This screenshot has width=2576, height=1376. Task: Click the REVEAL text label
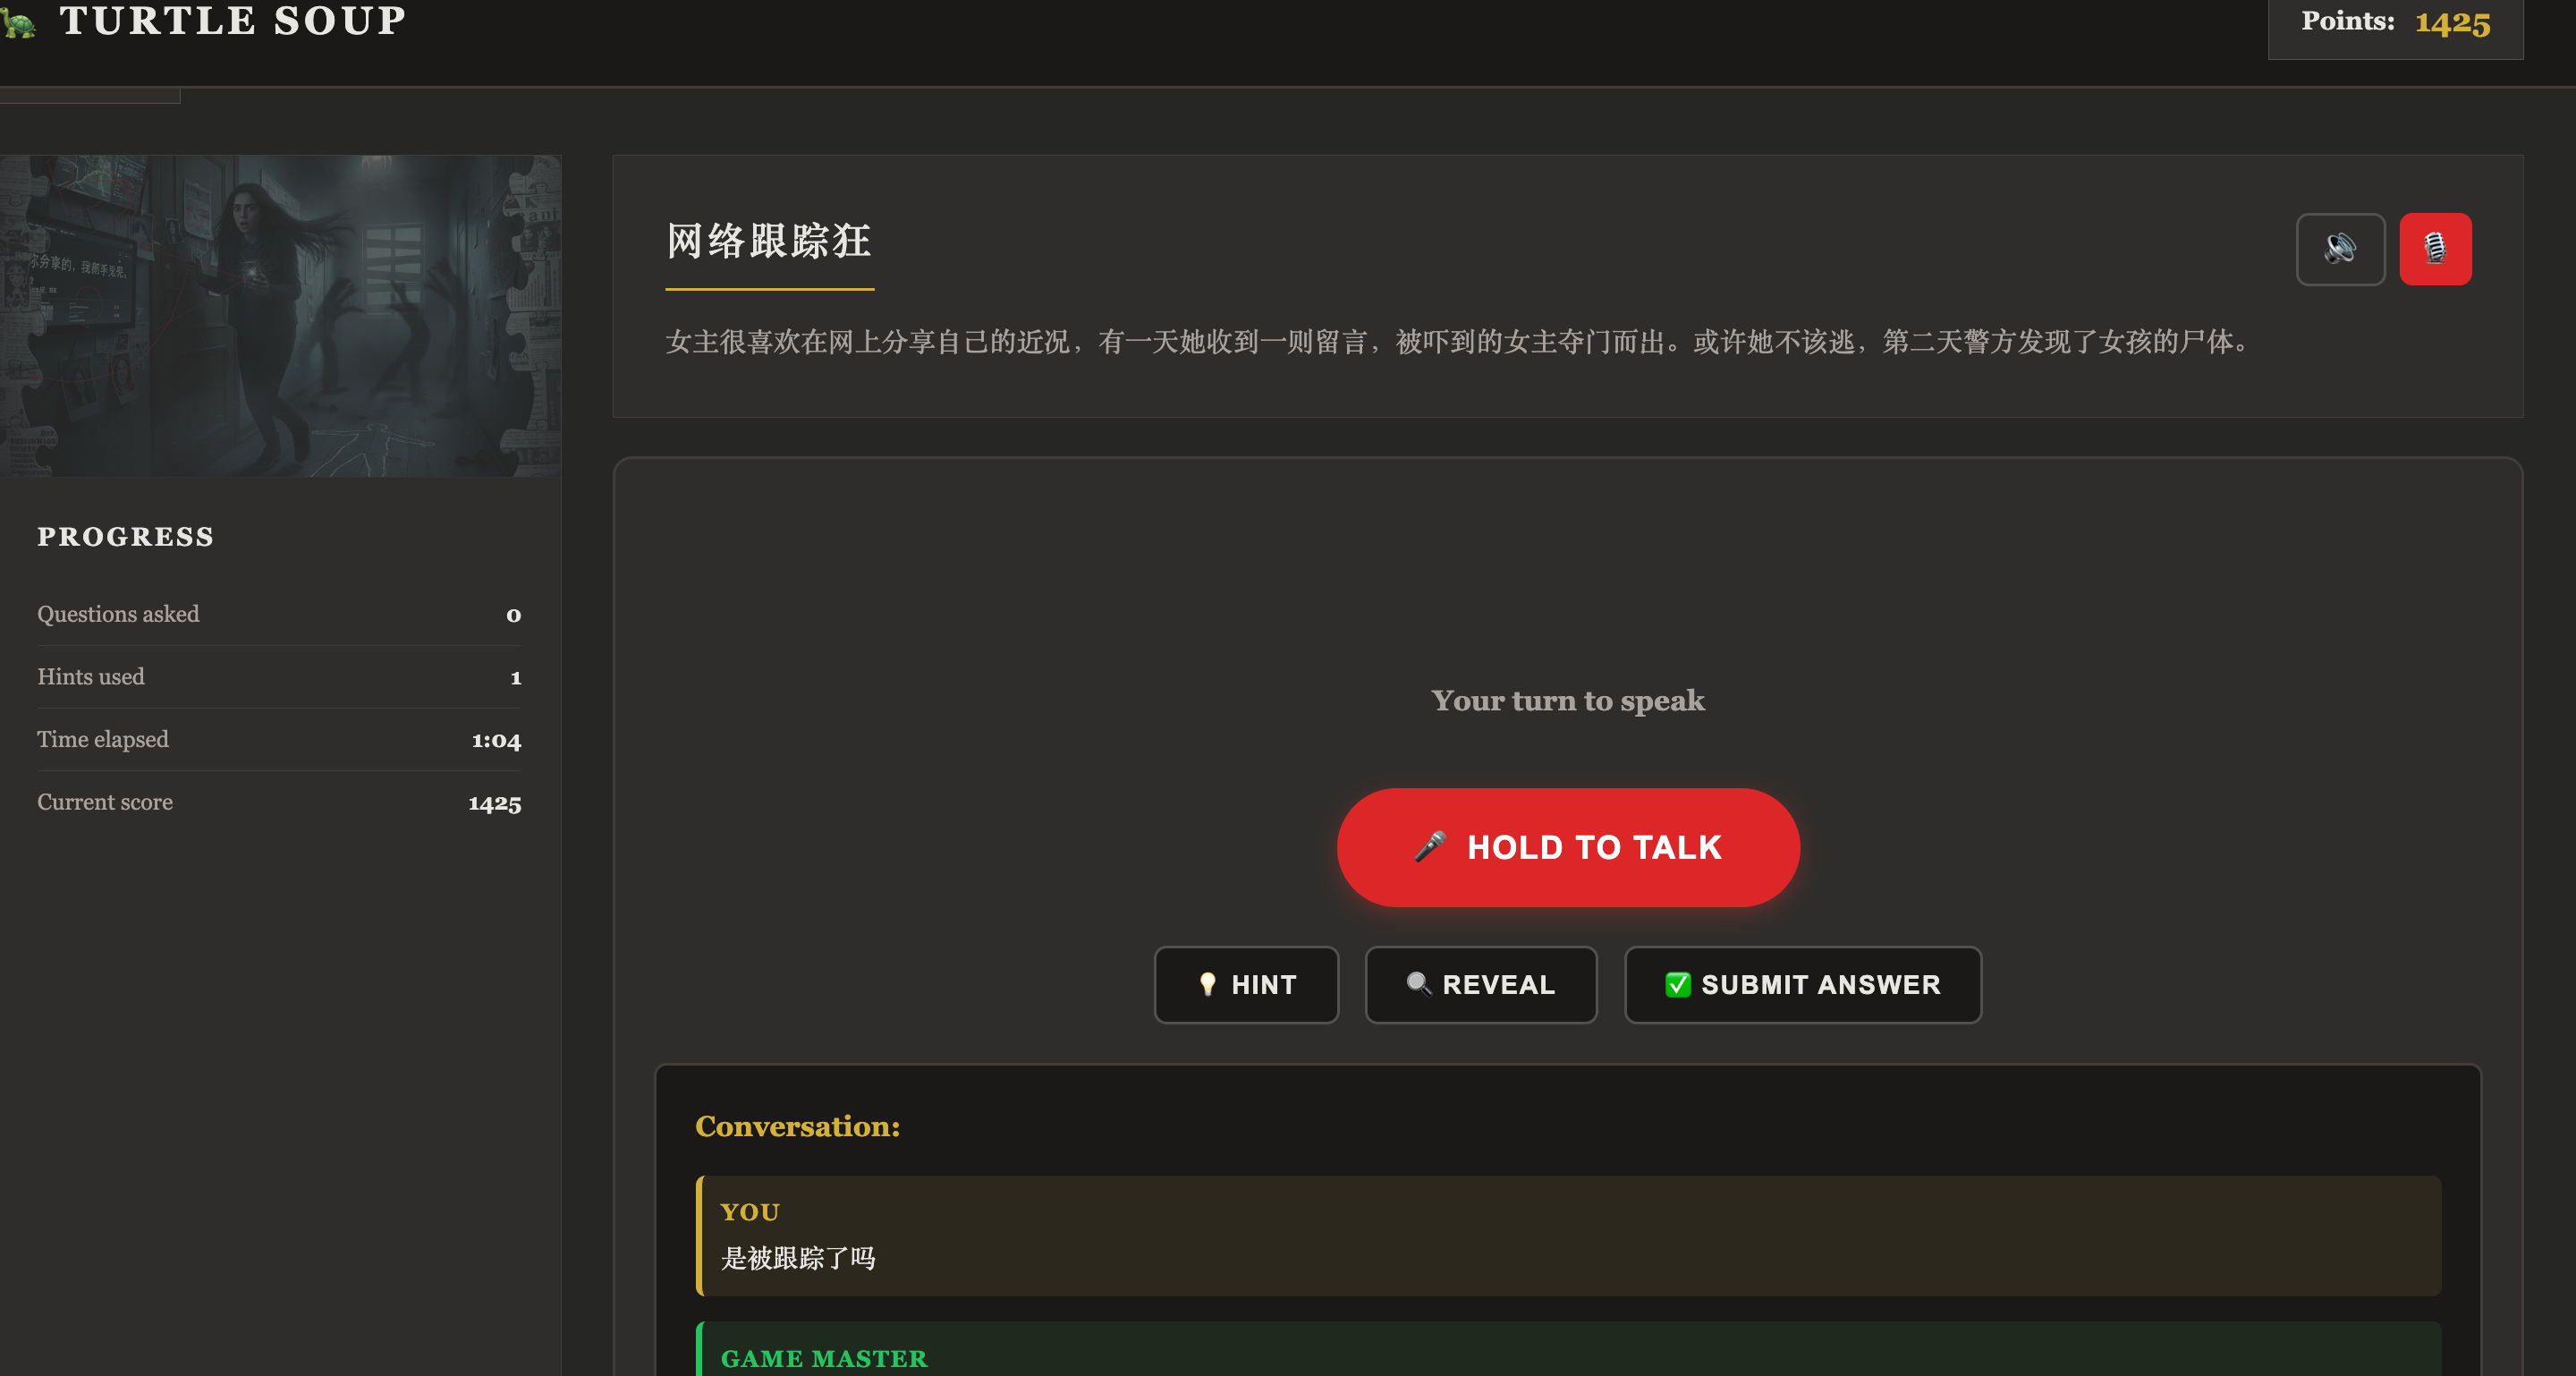pos(1498,985)
